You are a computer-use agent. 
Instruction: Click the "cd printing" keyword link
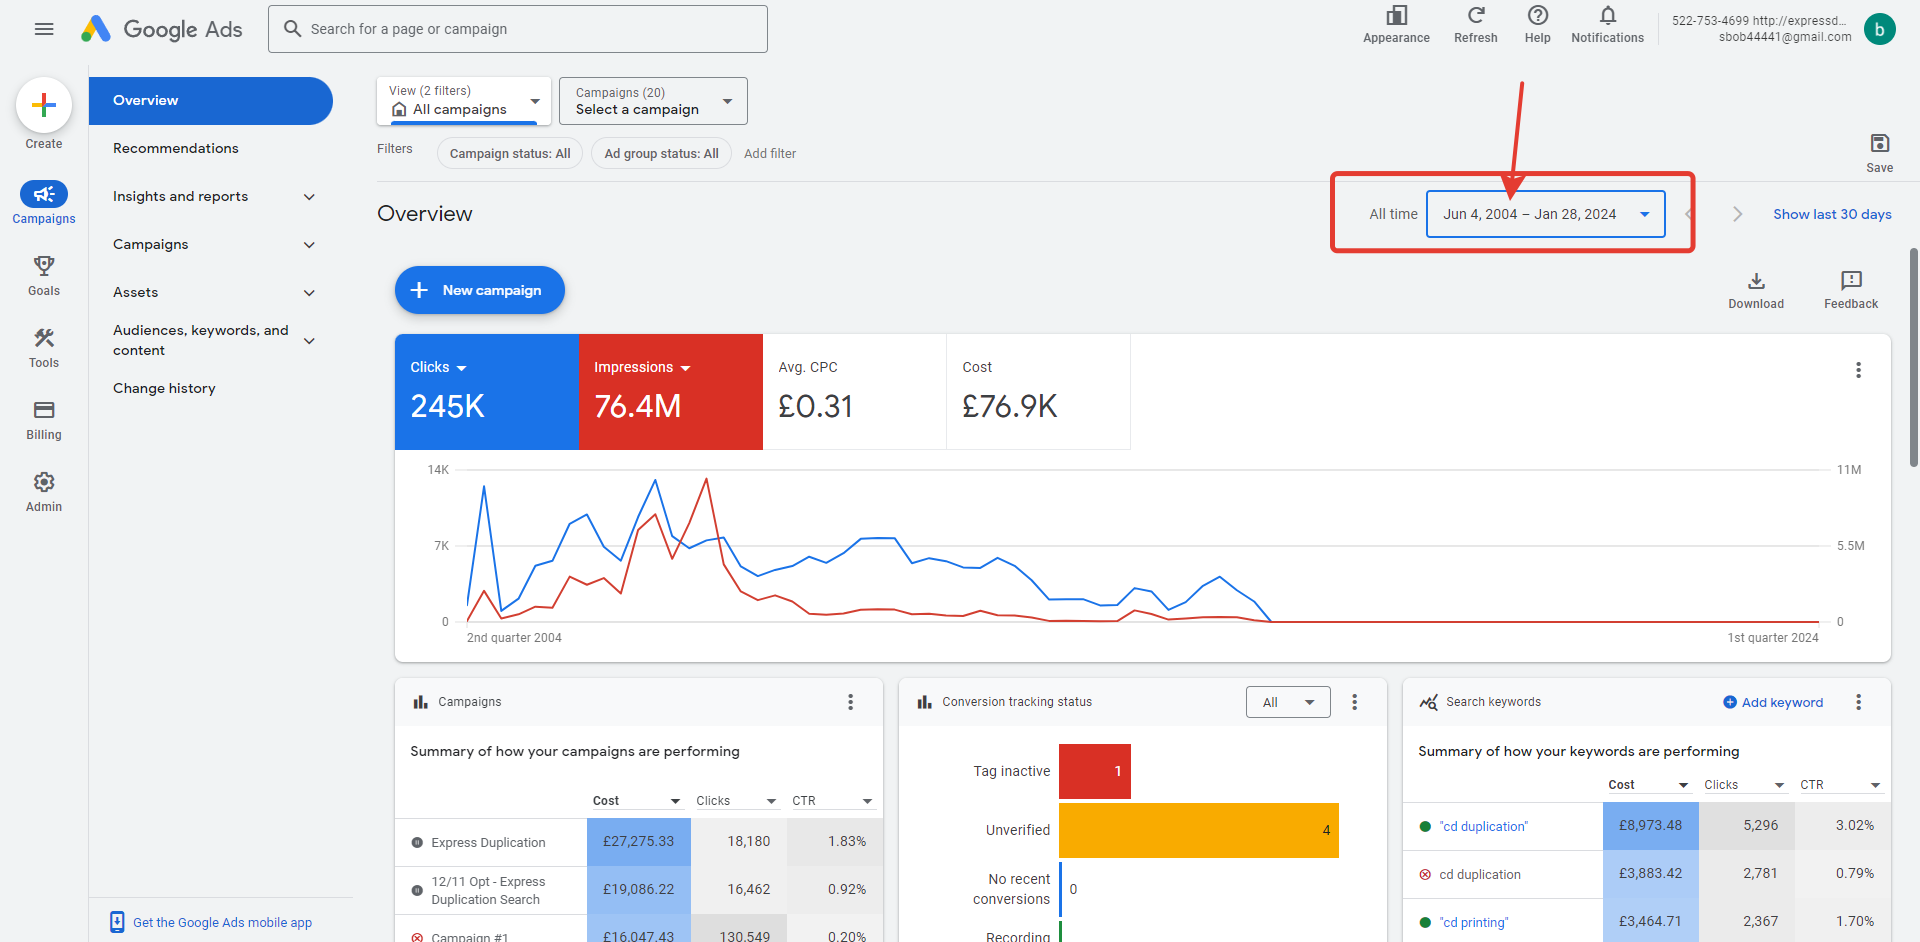(1474, 922)
